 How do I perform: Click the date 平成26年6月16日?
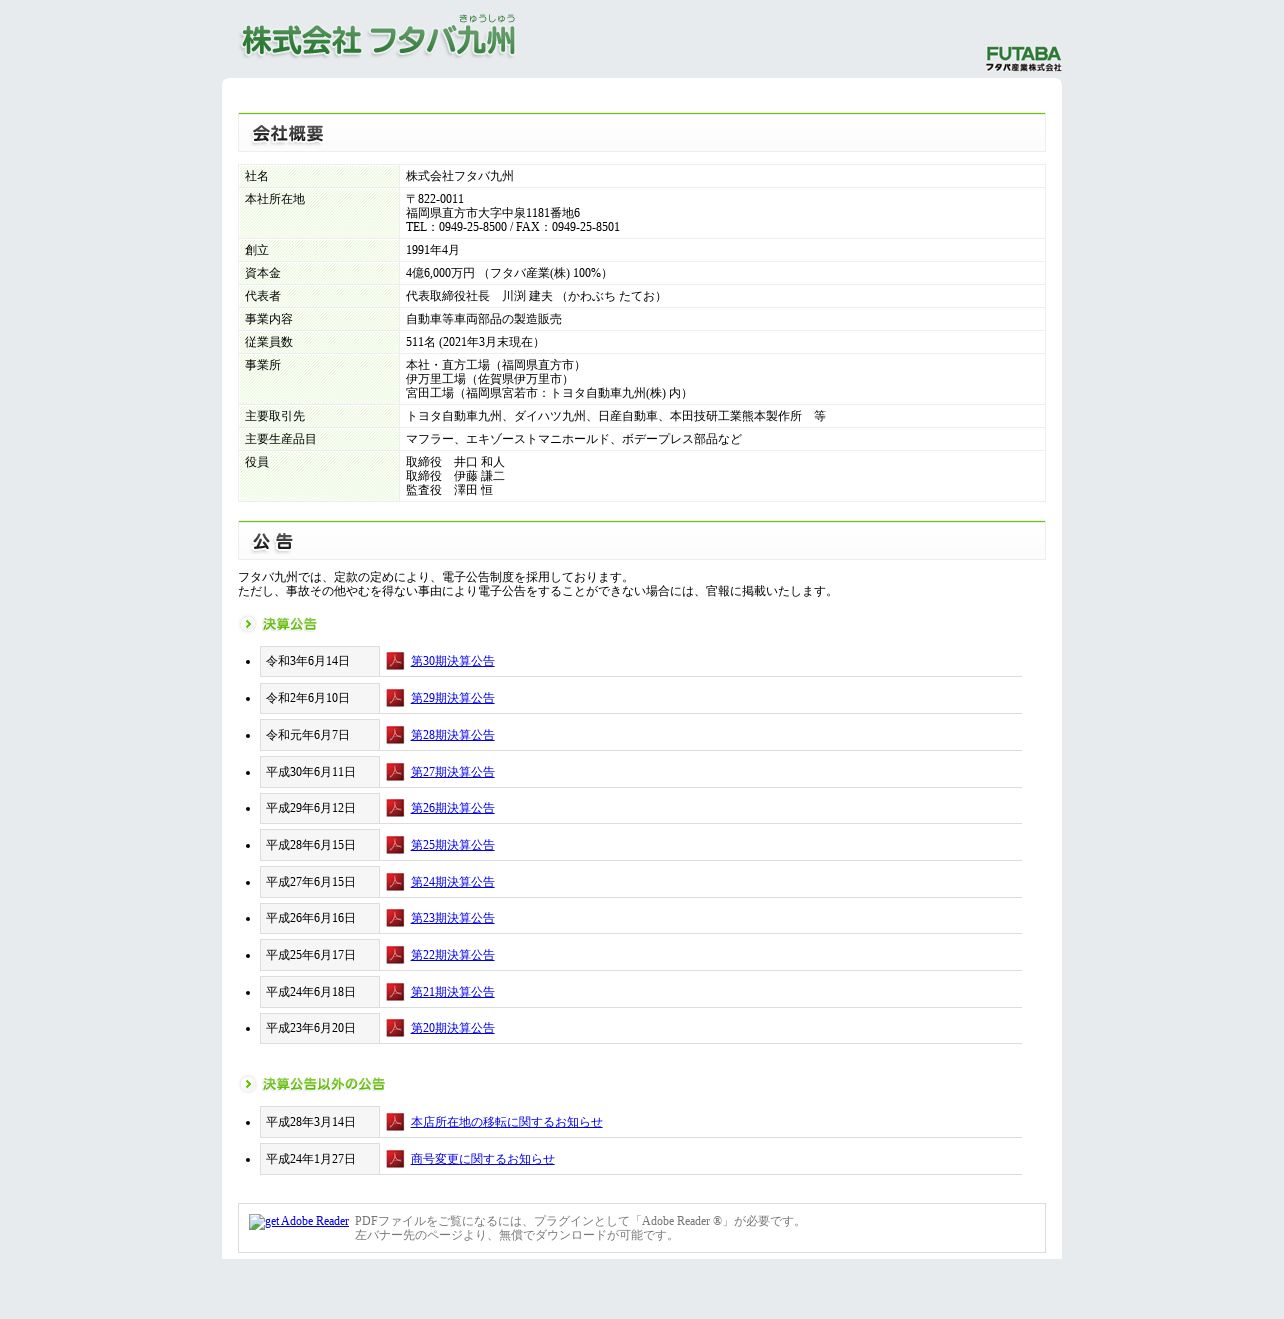[x=311, y=918]
